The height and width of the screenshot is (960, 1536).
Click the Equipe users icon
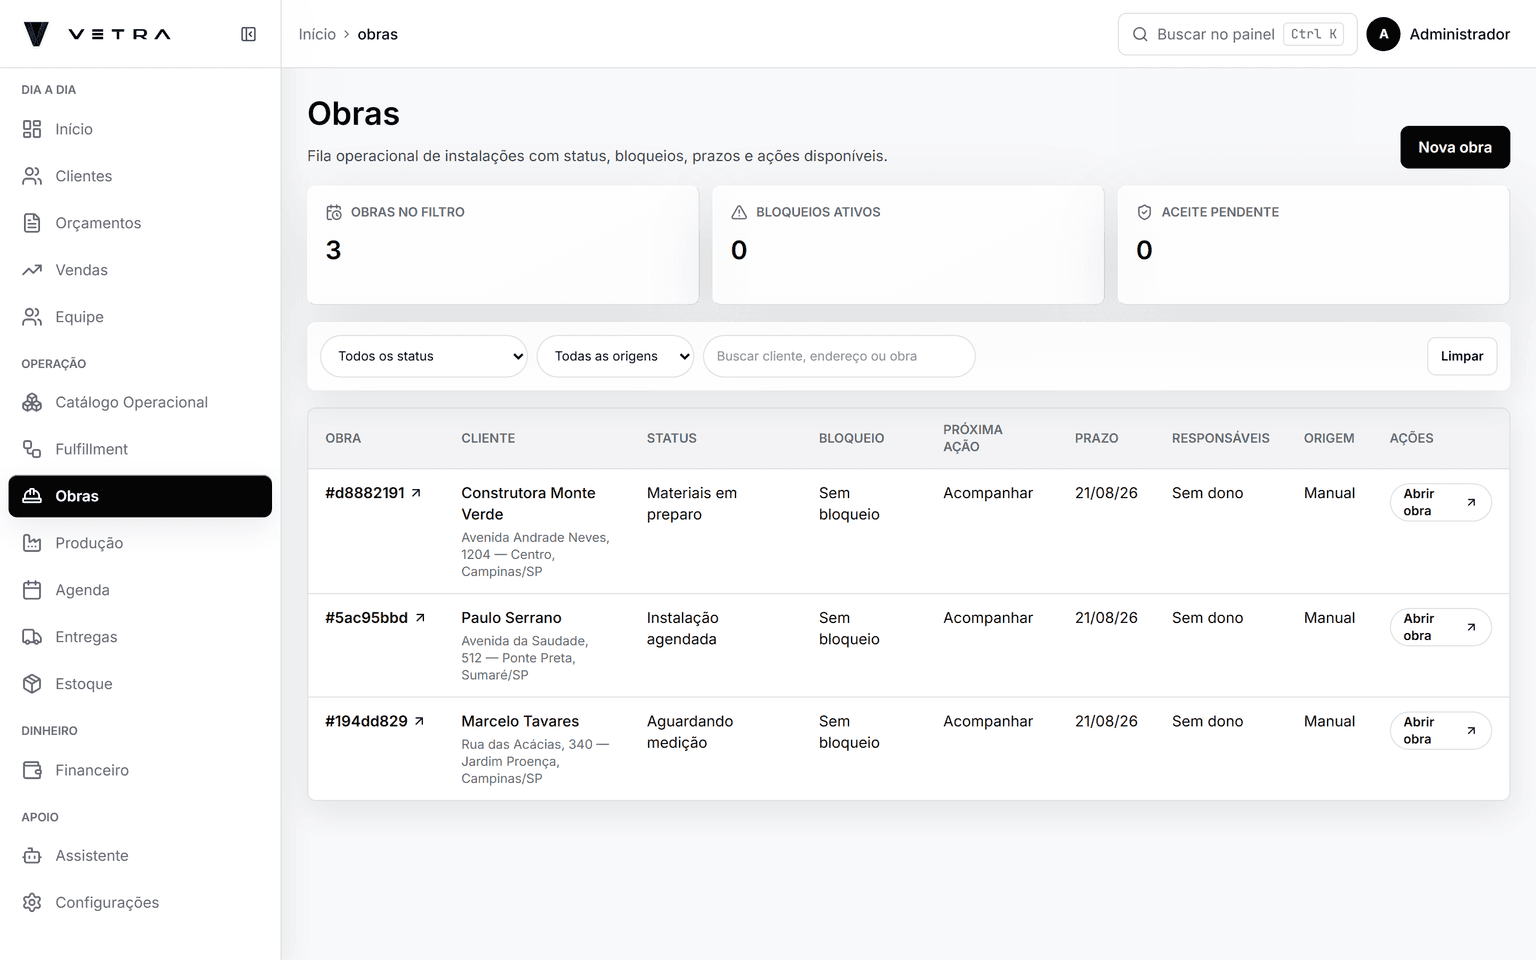point(32,317)
